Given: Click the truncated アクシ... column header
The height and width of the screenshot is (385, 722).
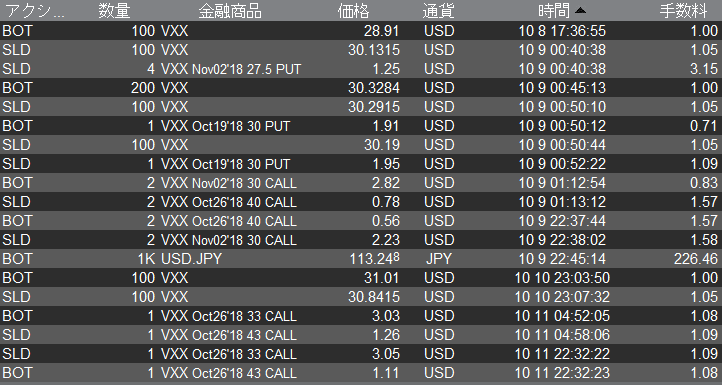Looking at the screenshot, I should [34, 11].
